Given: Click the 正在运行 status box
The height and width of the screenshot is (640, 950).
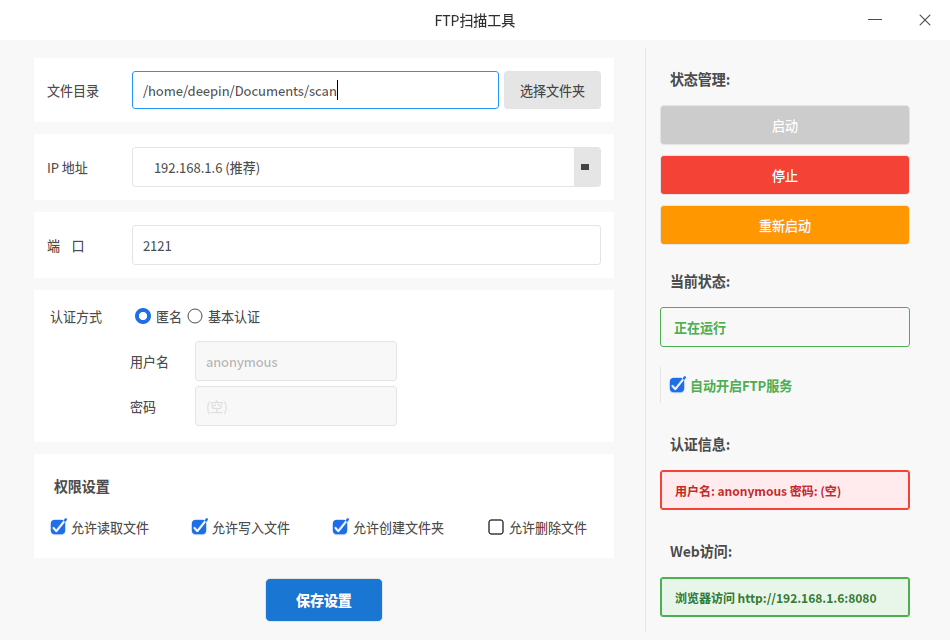Looking at the screenshot, I should [785, 327].
